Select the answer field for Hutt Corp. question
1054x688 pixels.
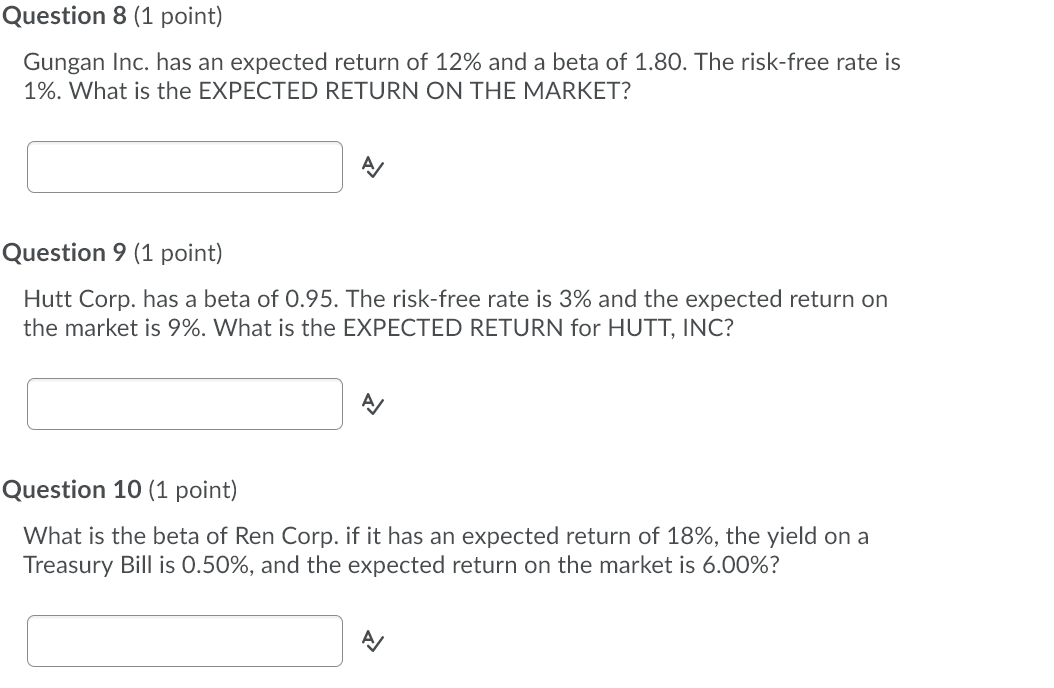[x=184, y=404]
